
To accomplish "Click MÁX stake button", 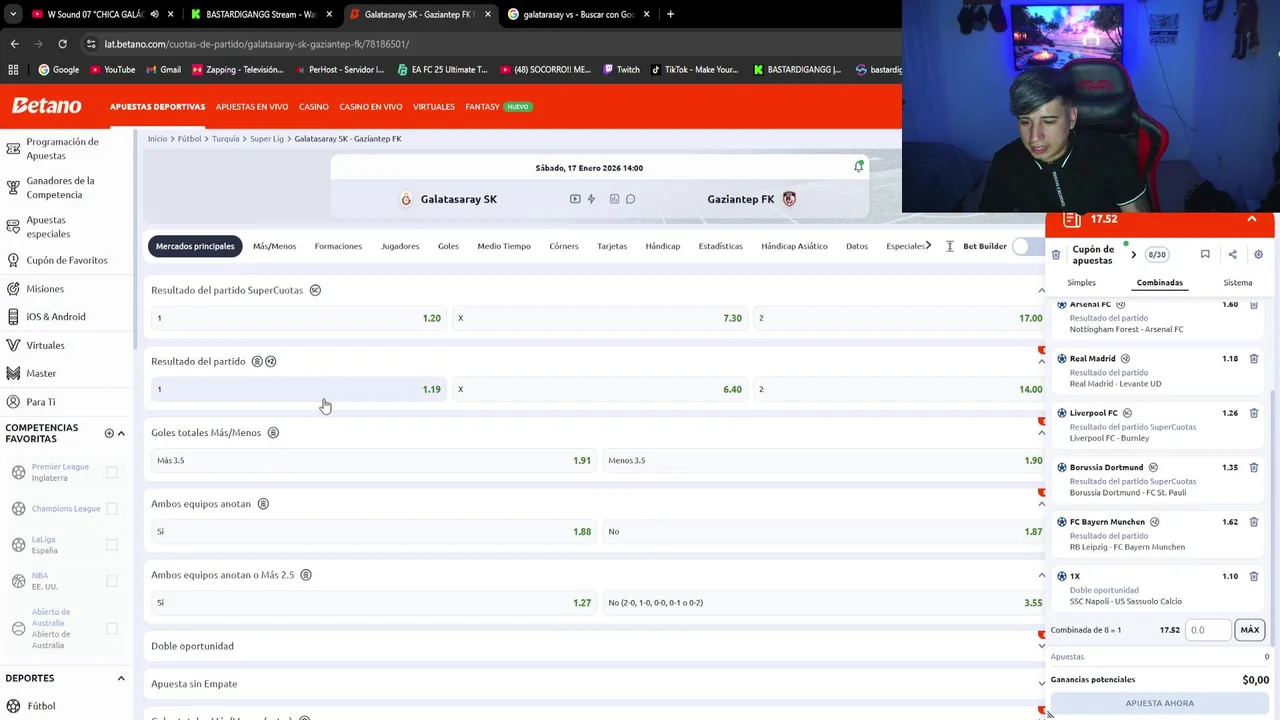I will (x=1250, y=630).
